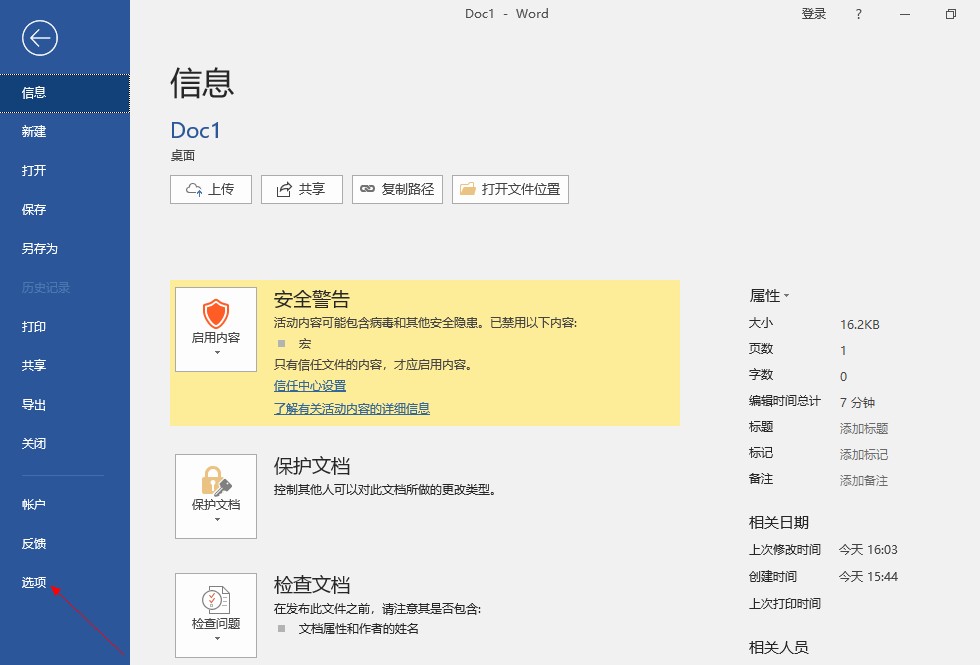This screenshot has height=665, width=980.
Task: Go to 打印 in the sidebar
Action: [65, 327]
